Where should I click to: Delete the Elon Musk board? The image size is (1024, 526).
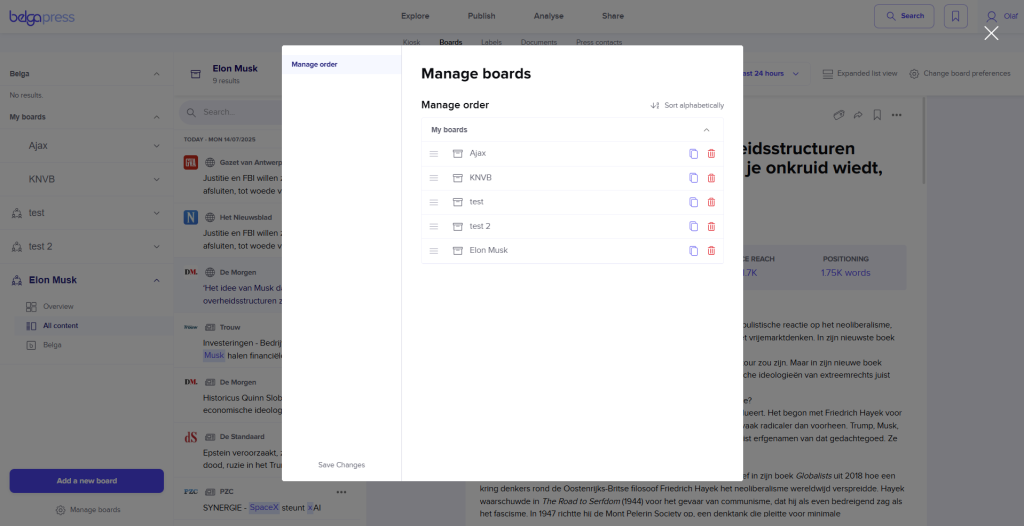point(711,251)
